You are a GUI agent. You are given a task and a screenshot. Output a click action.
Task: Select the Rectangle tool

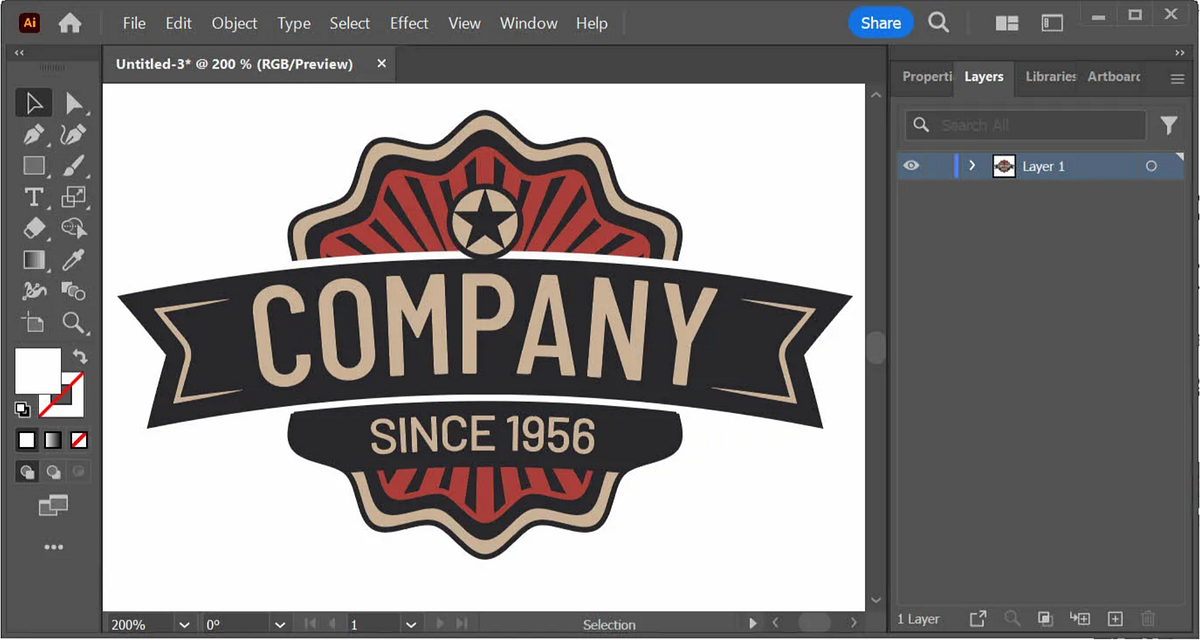[x=34, y=166]
